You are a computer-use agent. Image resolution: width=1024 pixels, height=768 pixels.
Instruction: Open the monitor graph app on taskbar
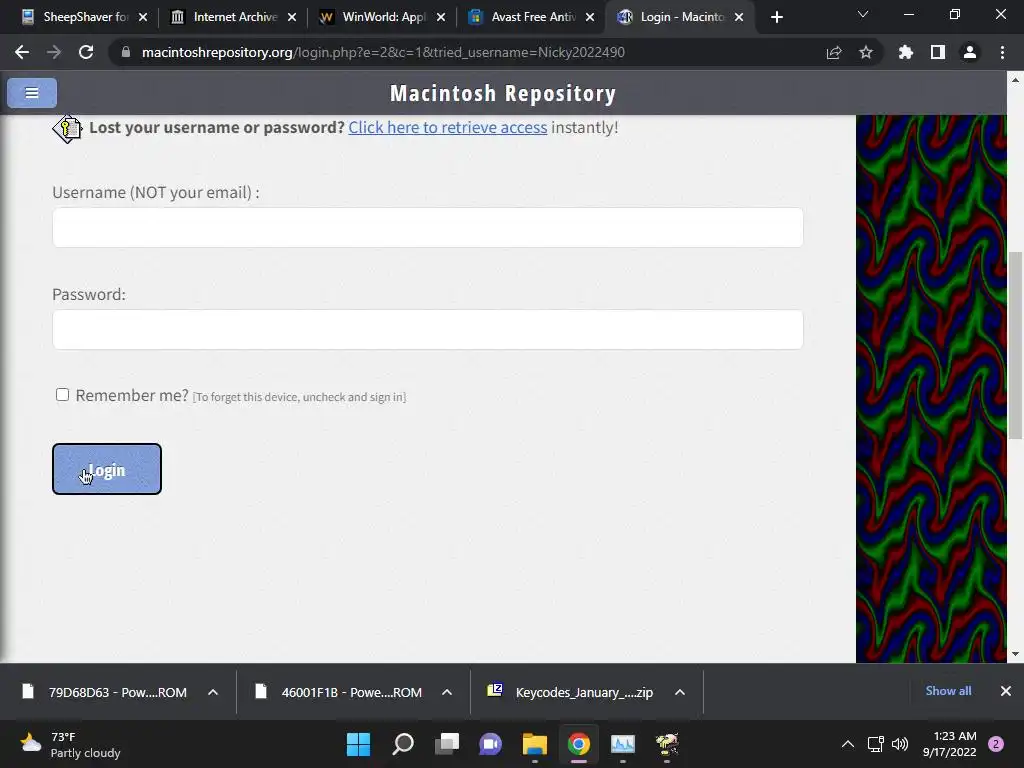click(x=622, y=744)
